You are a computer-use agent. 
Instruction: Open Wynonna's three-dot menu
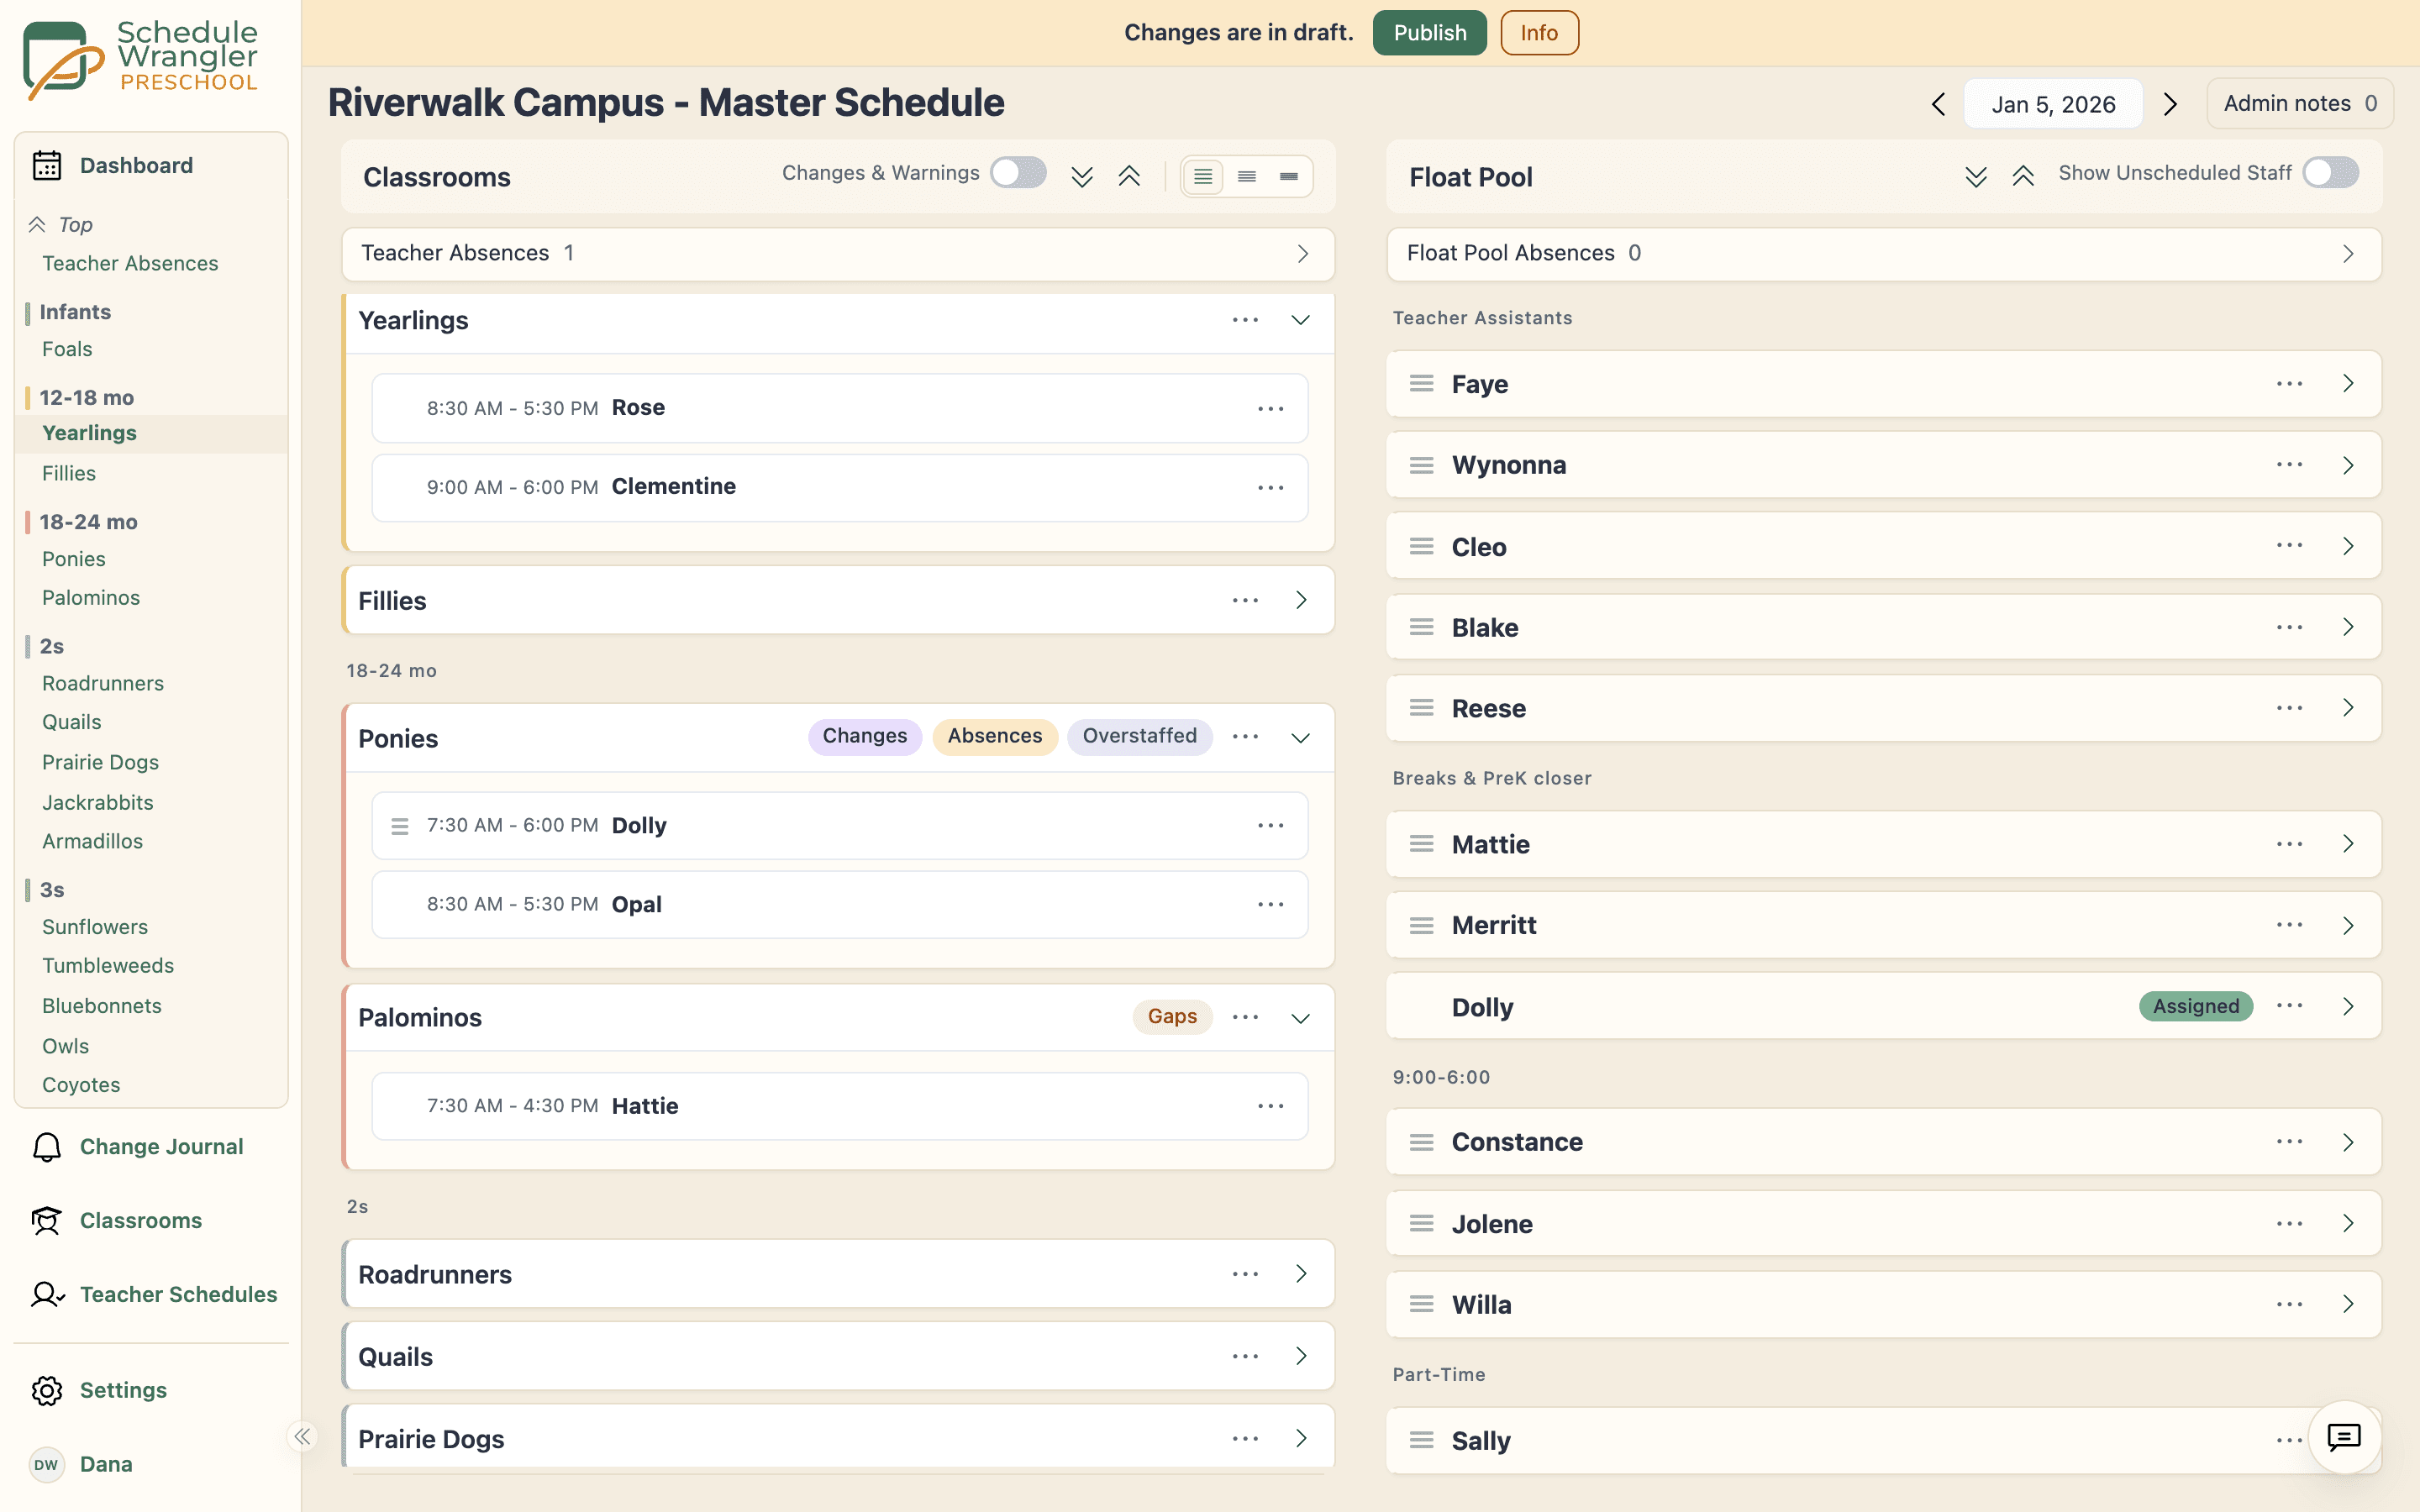[x=2290, y=465]
